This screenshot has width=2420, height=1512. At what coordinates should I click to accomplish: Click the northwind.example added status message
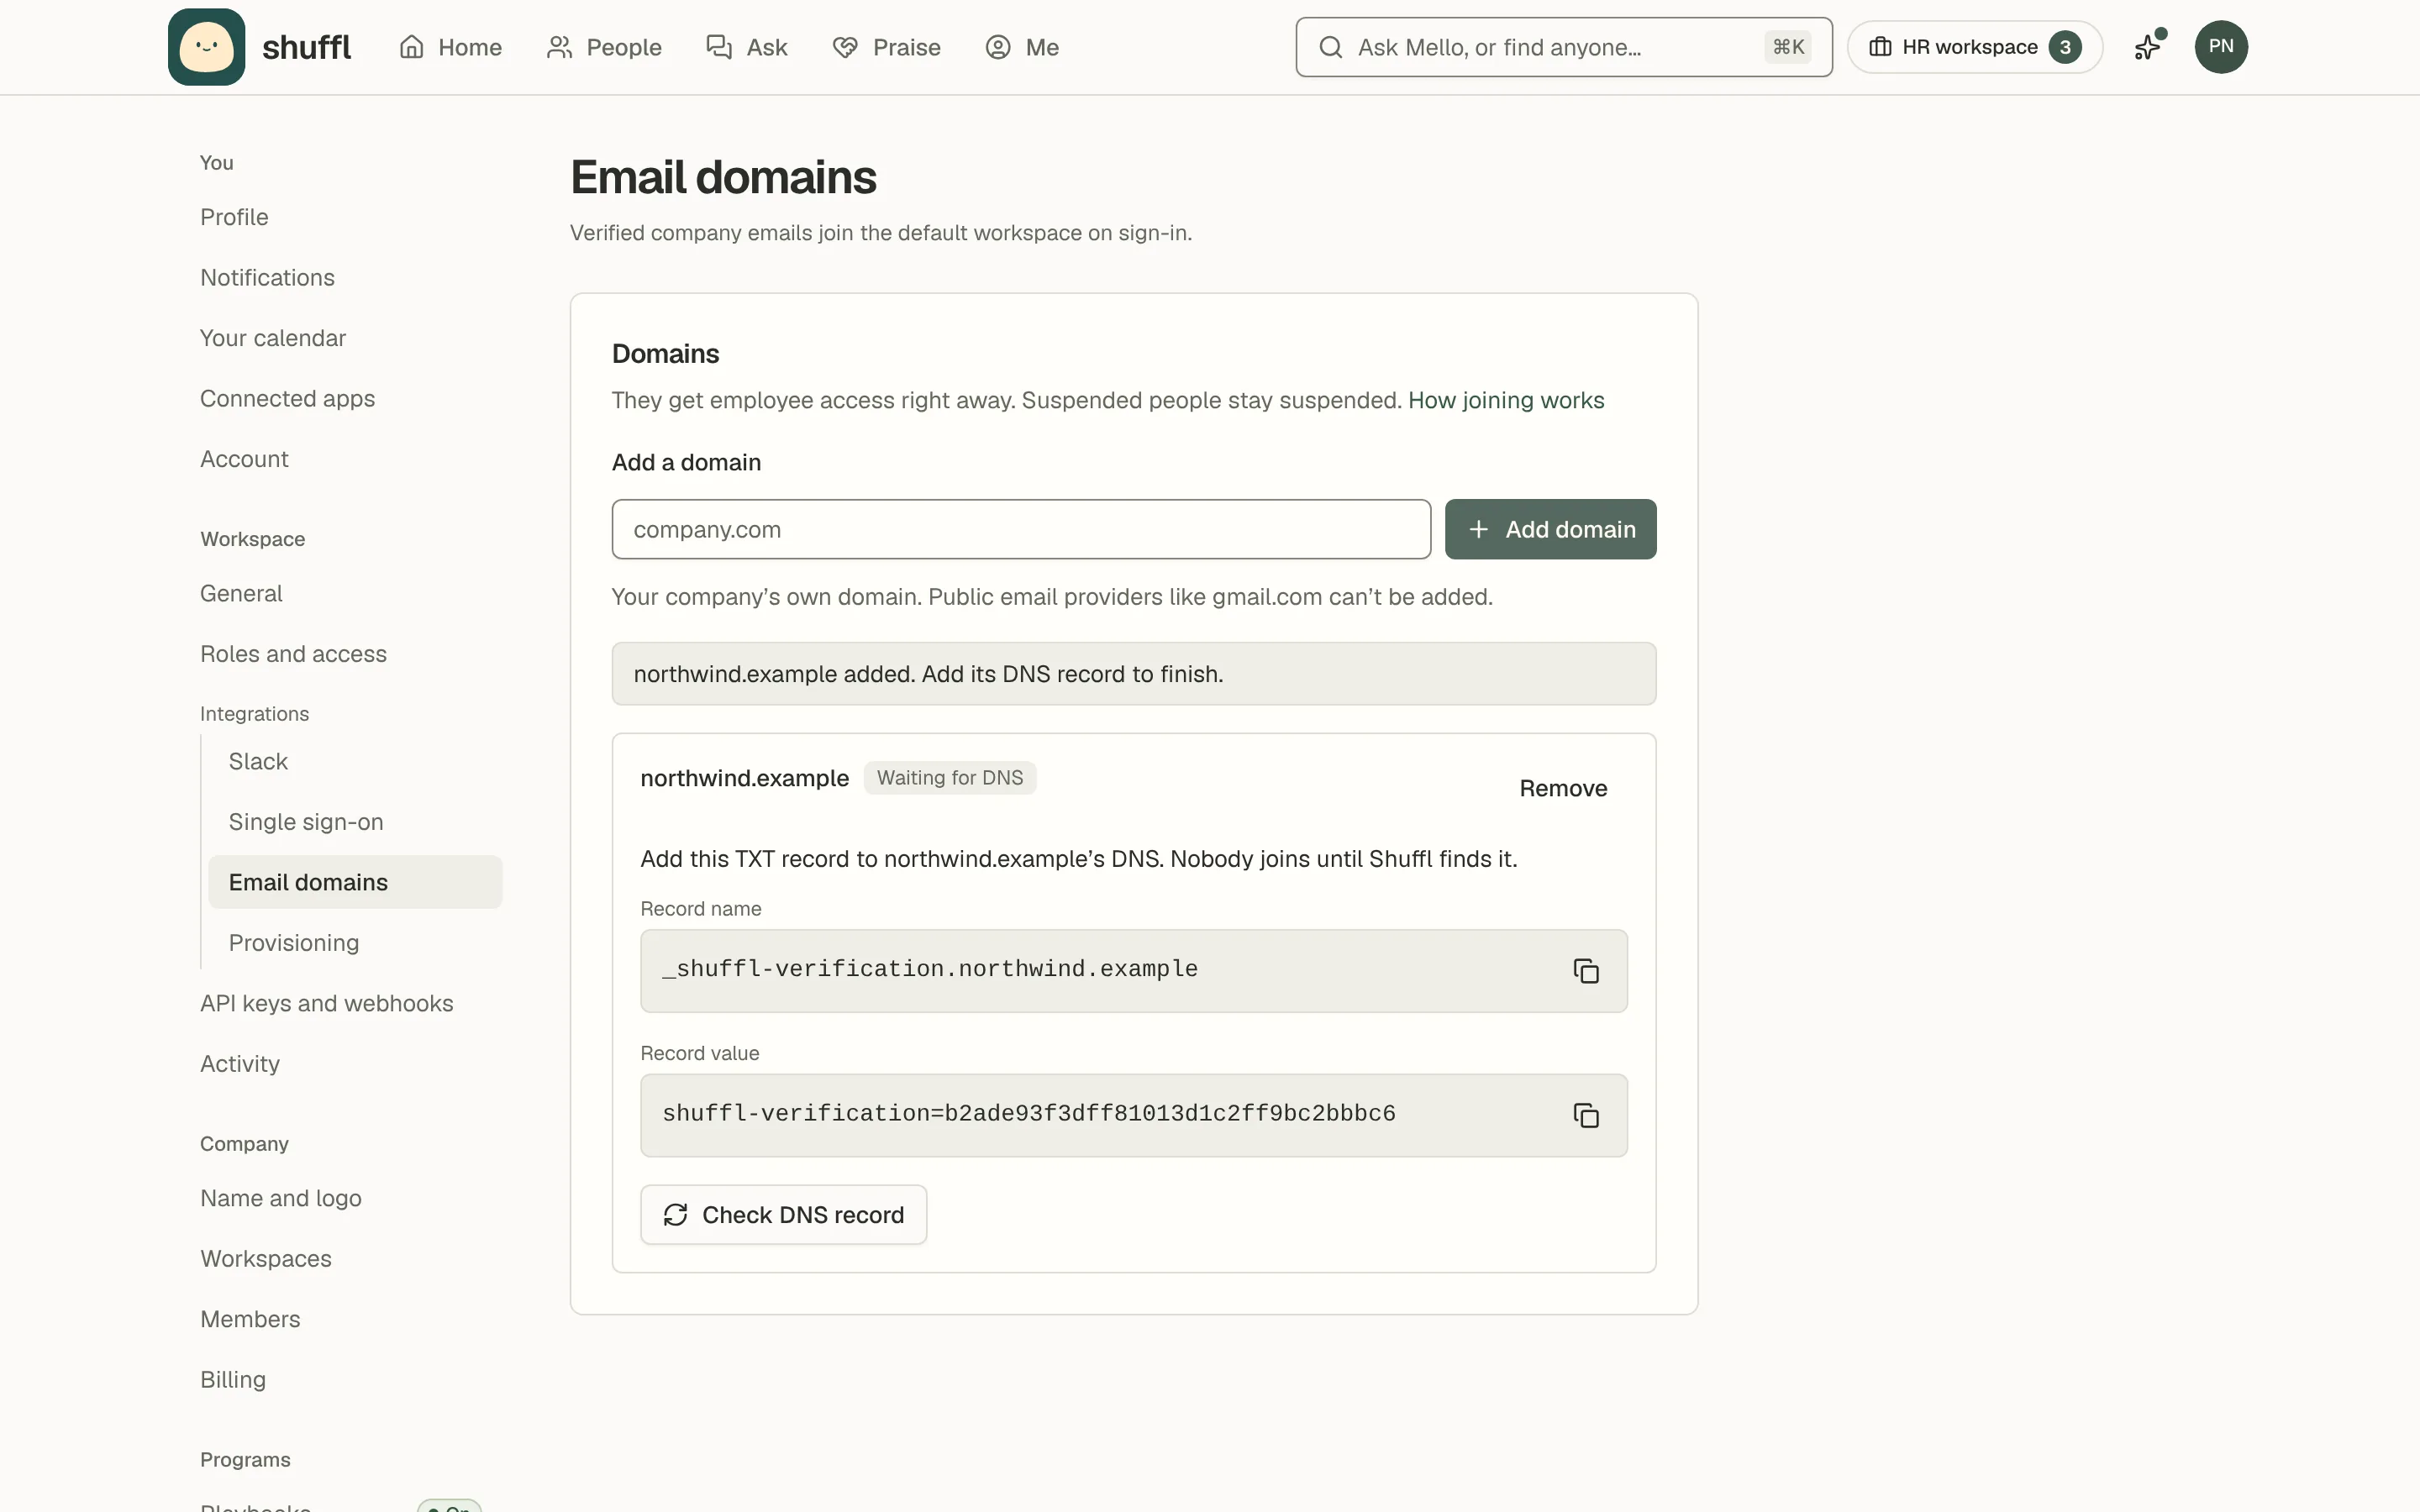tap(1134, 674)
